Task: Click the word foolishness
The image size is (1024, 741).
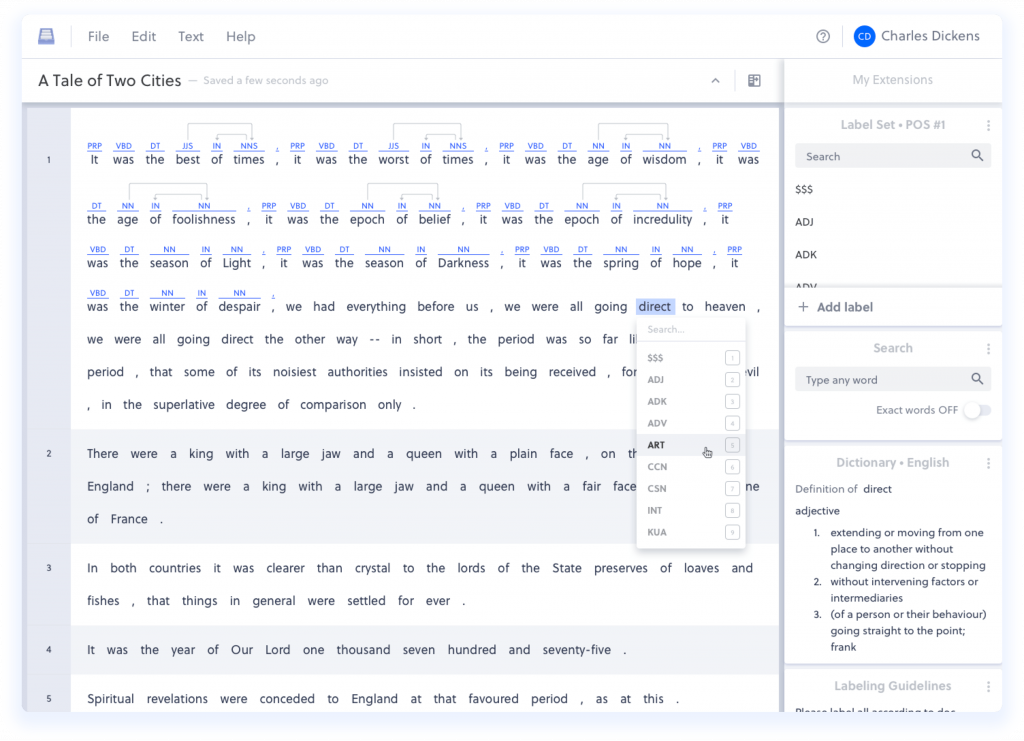Action: [203, 219]
